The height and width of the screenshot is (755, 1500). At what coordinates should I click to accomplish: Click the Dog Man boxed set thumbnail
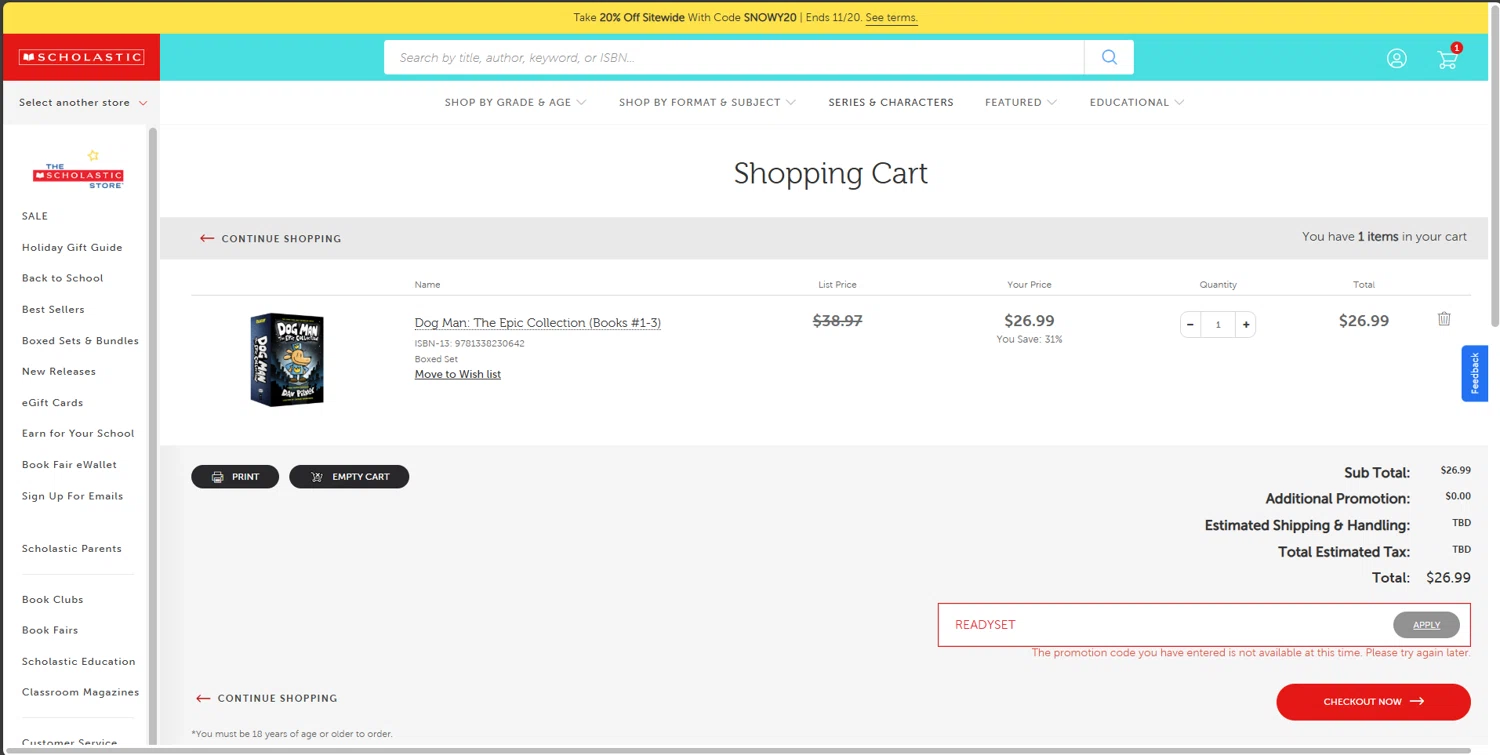click(287, 359)
